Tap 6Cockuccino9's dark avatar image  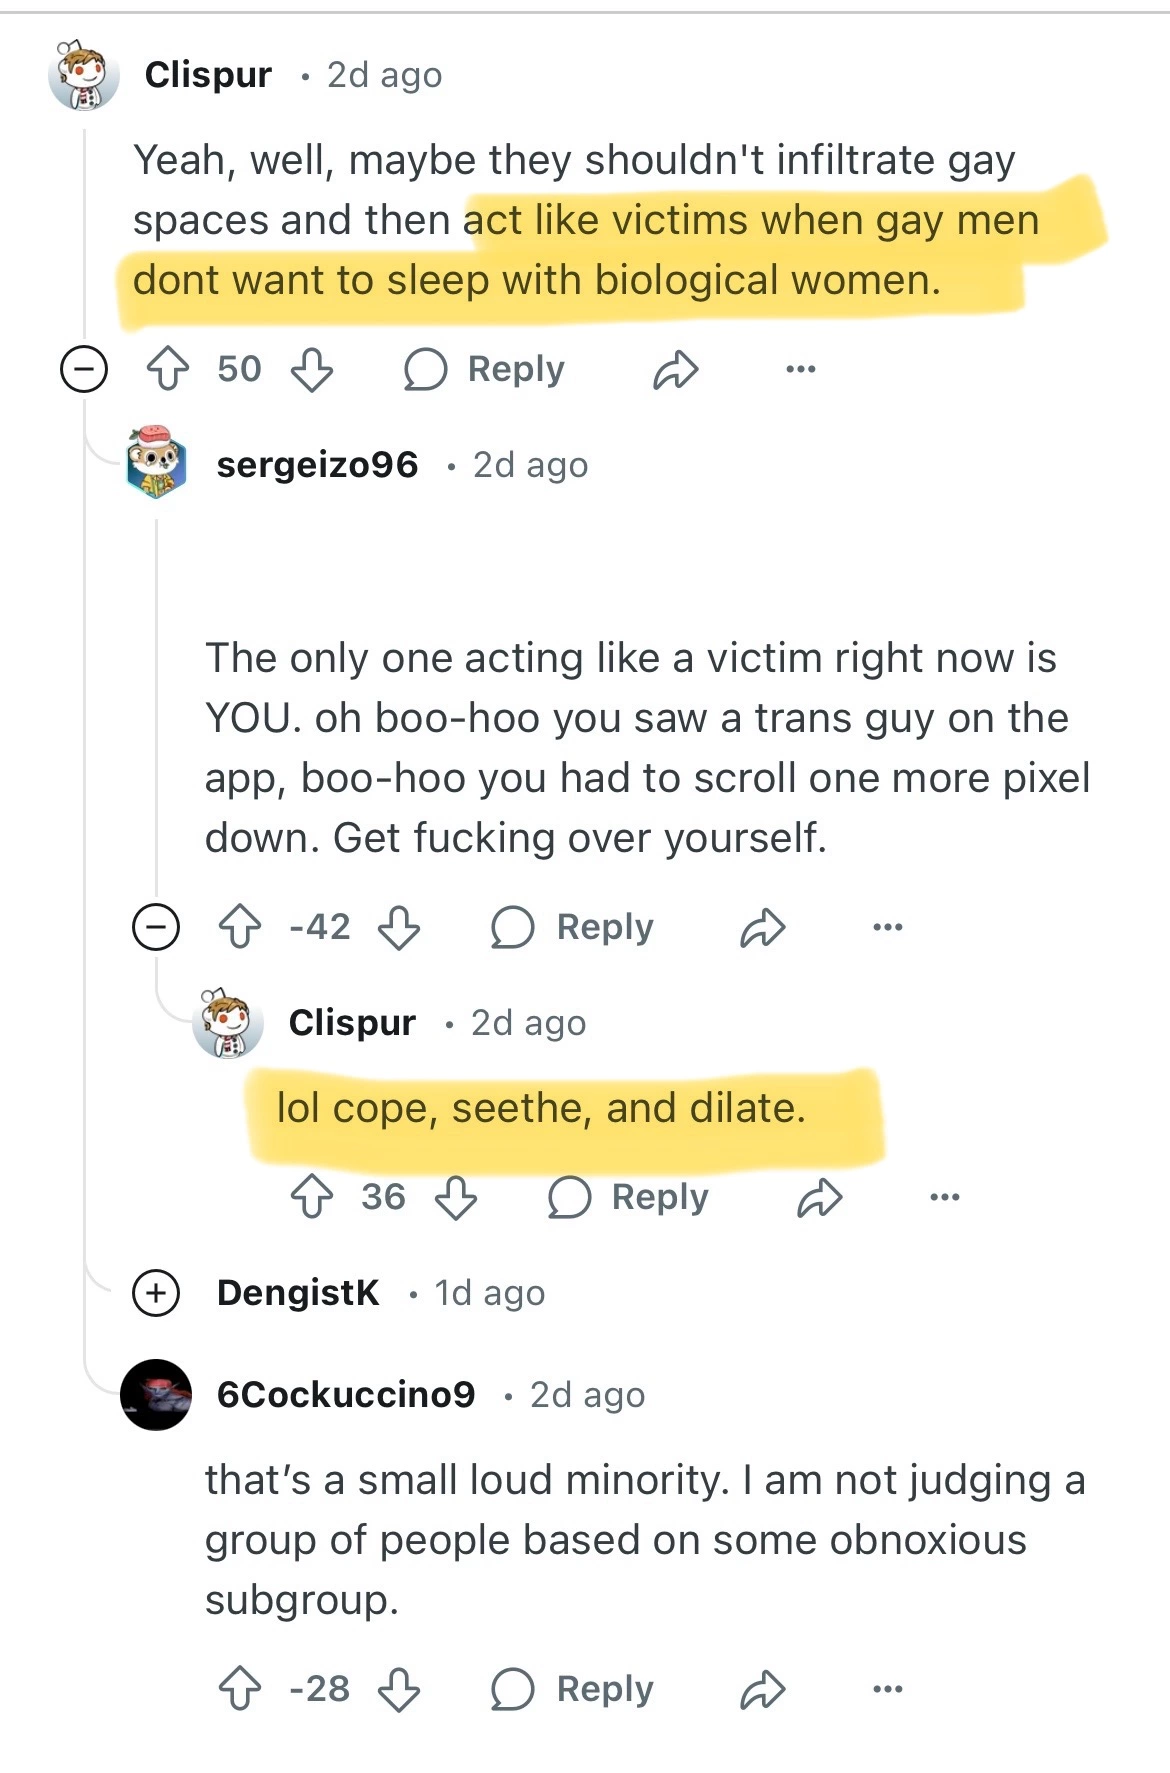tap(156, 1394)
